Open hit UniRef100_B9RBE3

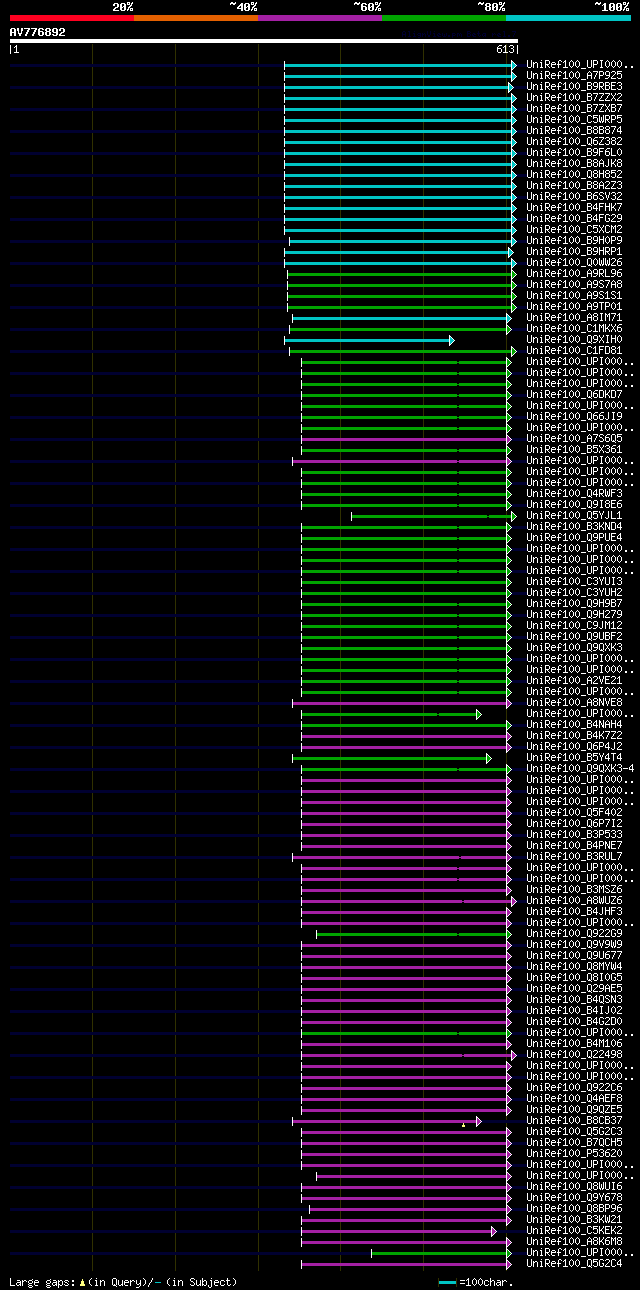(574, 86)
